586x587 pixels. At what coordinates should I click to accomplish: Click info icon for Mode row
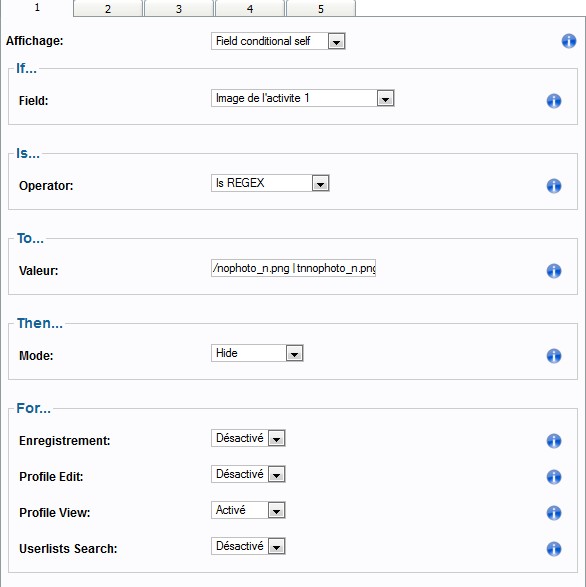click(554, 356)
